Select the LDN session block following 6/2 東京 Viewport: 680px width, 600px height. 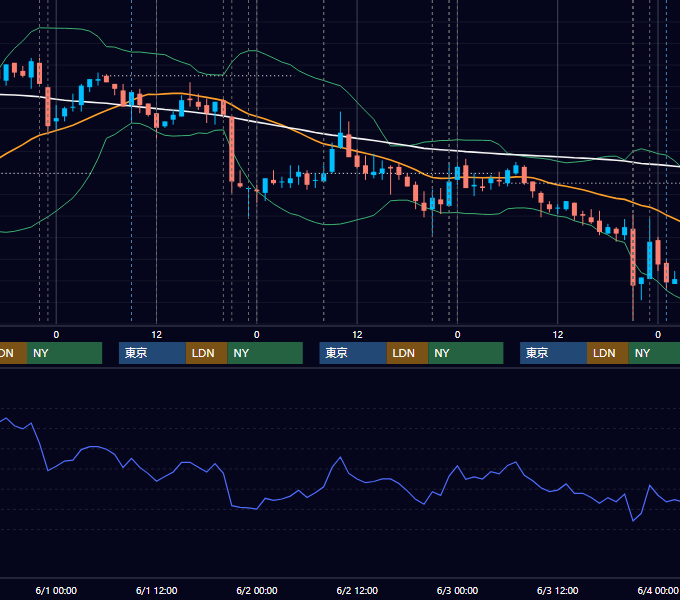(407, 353)
